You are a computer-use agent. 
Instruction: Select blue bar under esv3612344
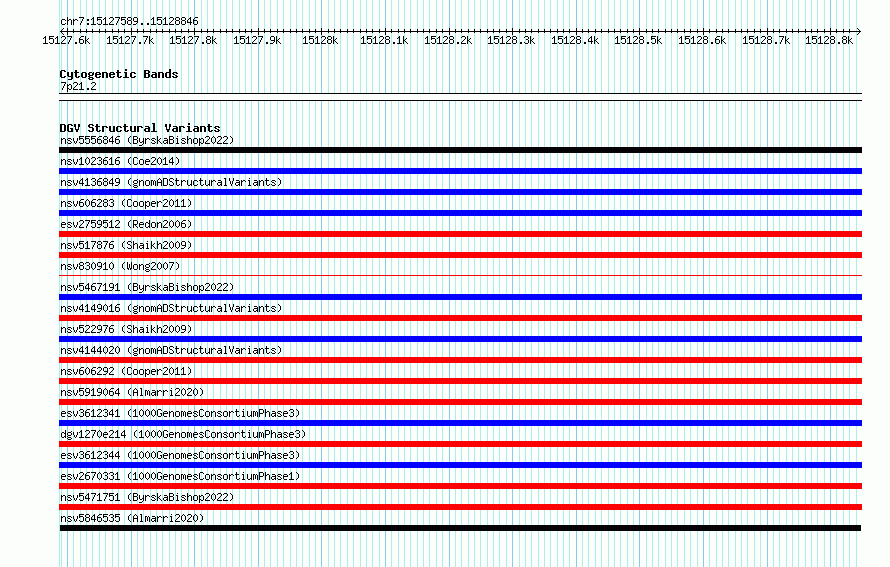tap(460, 465)
